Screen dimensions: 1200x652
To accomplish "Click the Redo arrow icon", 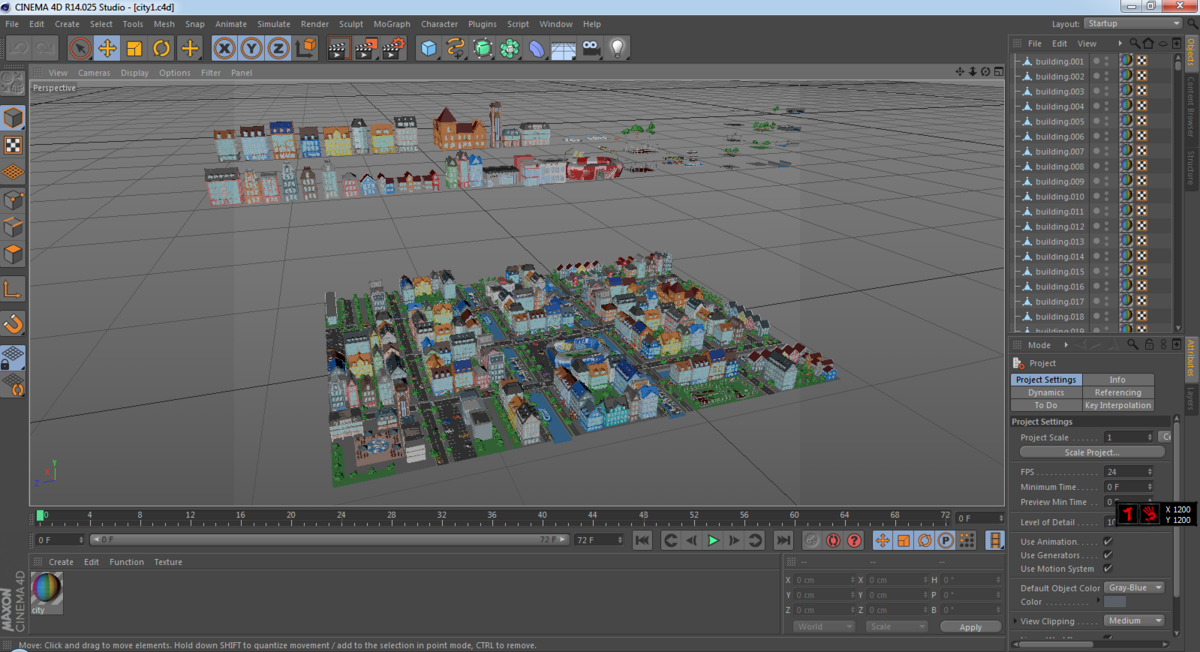I will (x=45, y=47).
